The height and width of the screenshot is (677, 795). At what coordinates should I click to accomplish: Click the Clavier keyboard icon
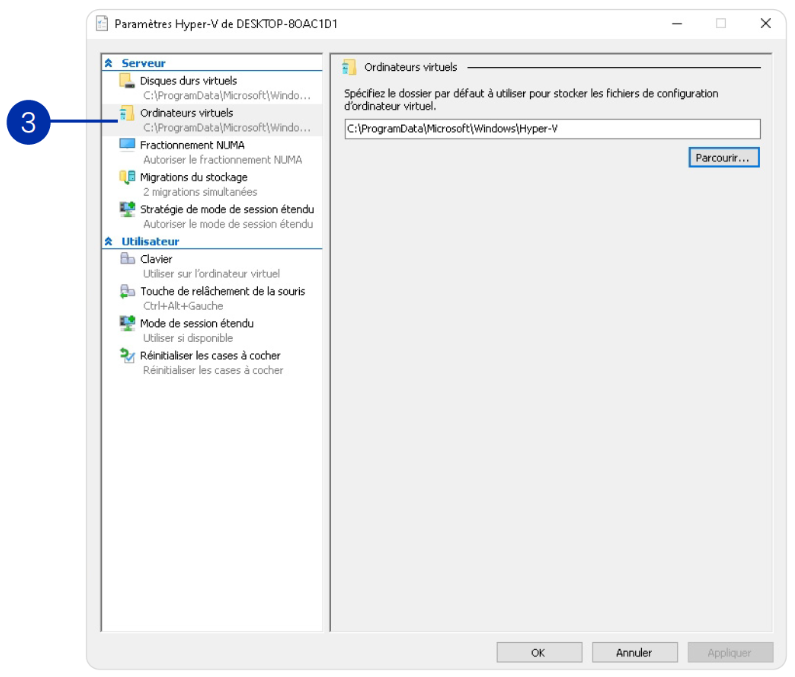click(127, 259)
